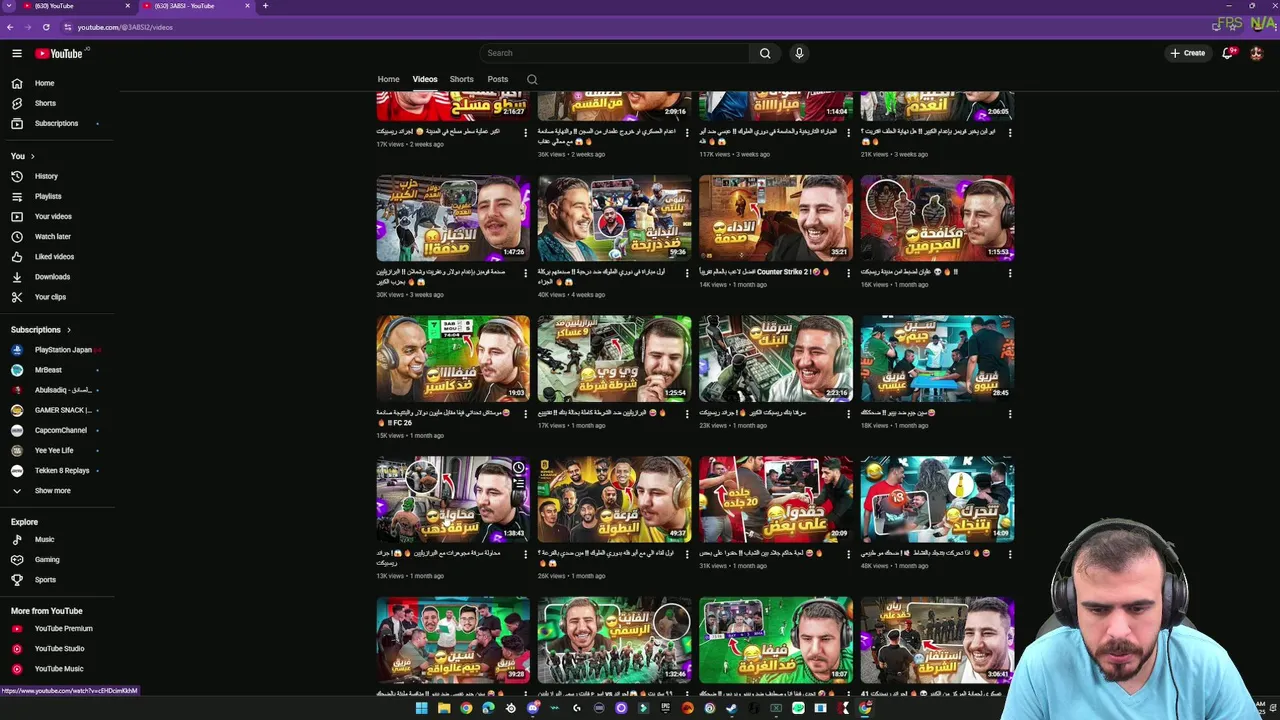Go back with the browser back arrow
The image size is (1280, 720).
point(10,27)
